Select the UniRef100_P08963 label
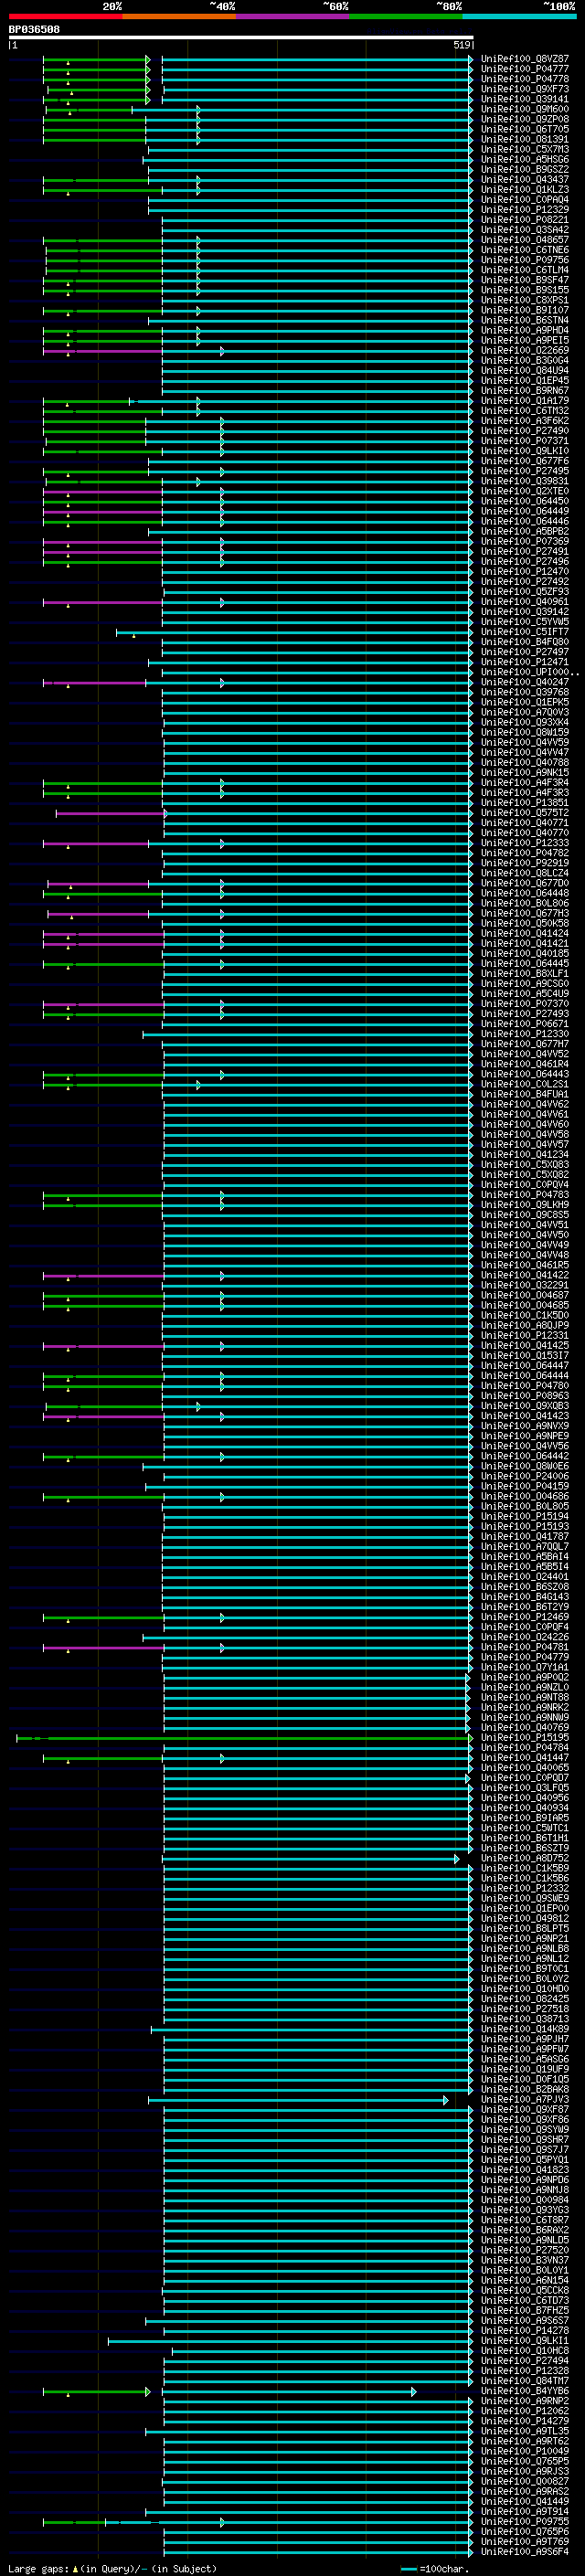Image resolution: width=585 pixels, height=2576 pixels. point(525,1396)
